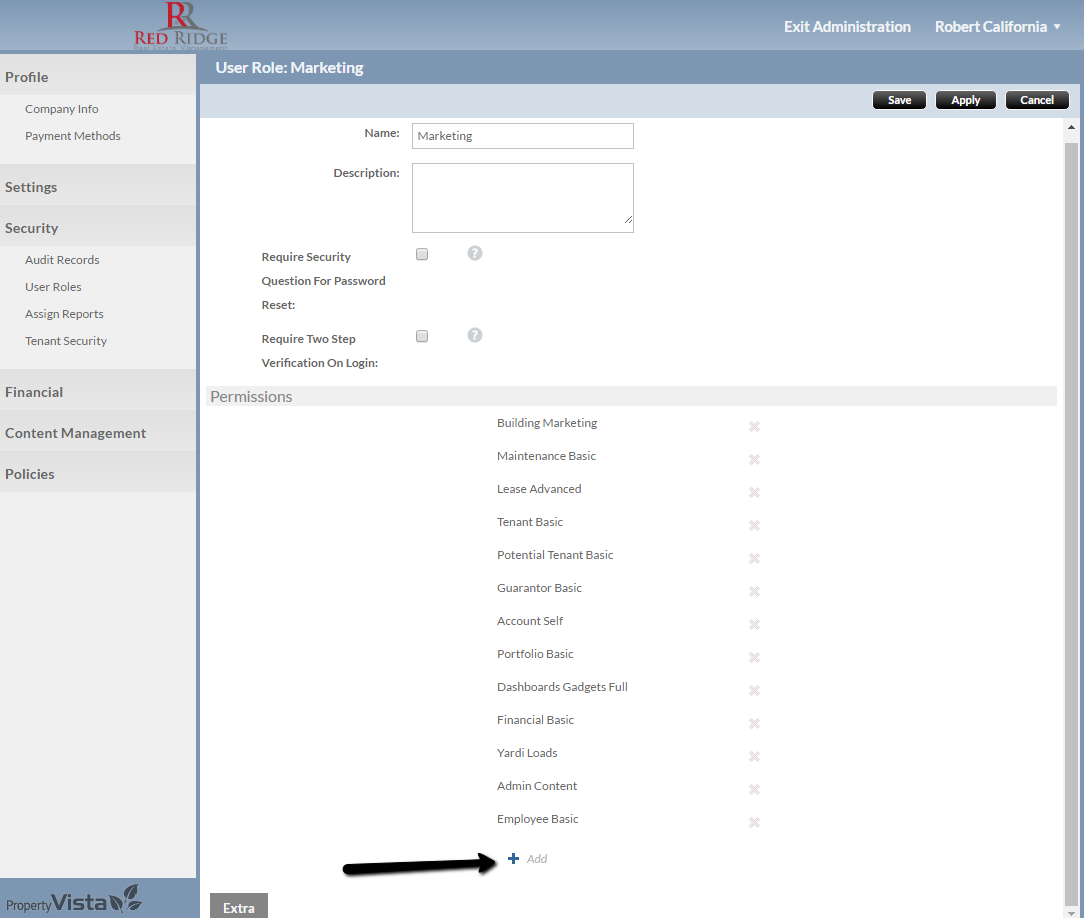Open the Robert California user dropdown
The width and height of the screenshot is (1084, 918).
997,27
